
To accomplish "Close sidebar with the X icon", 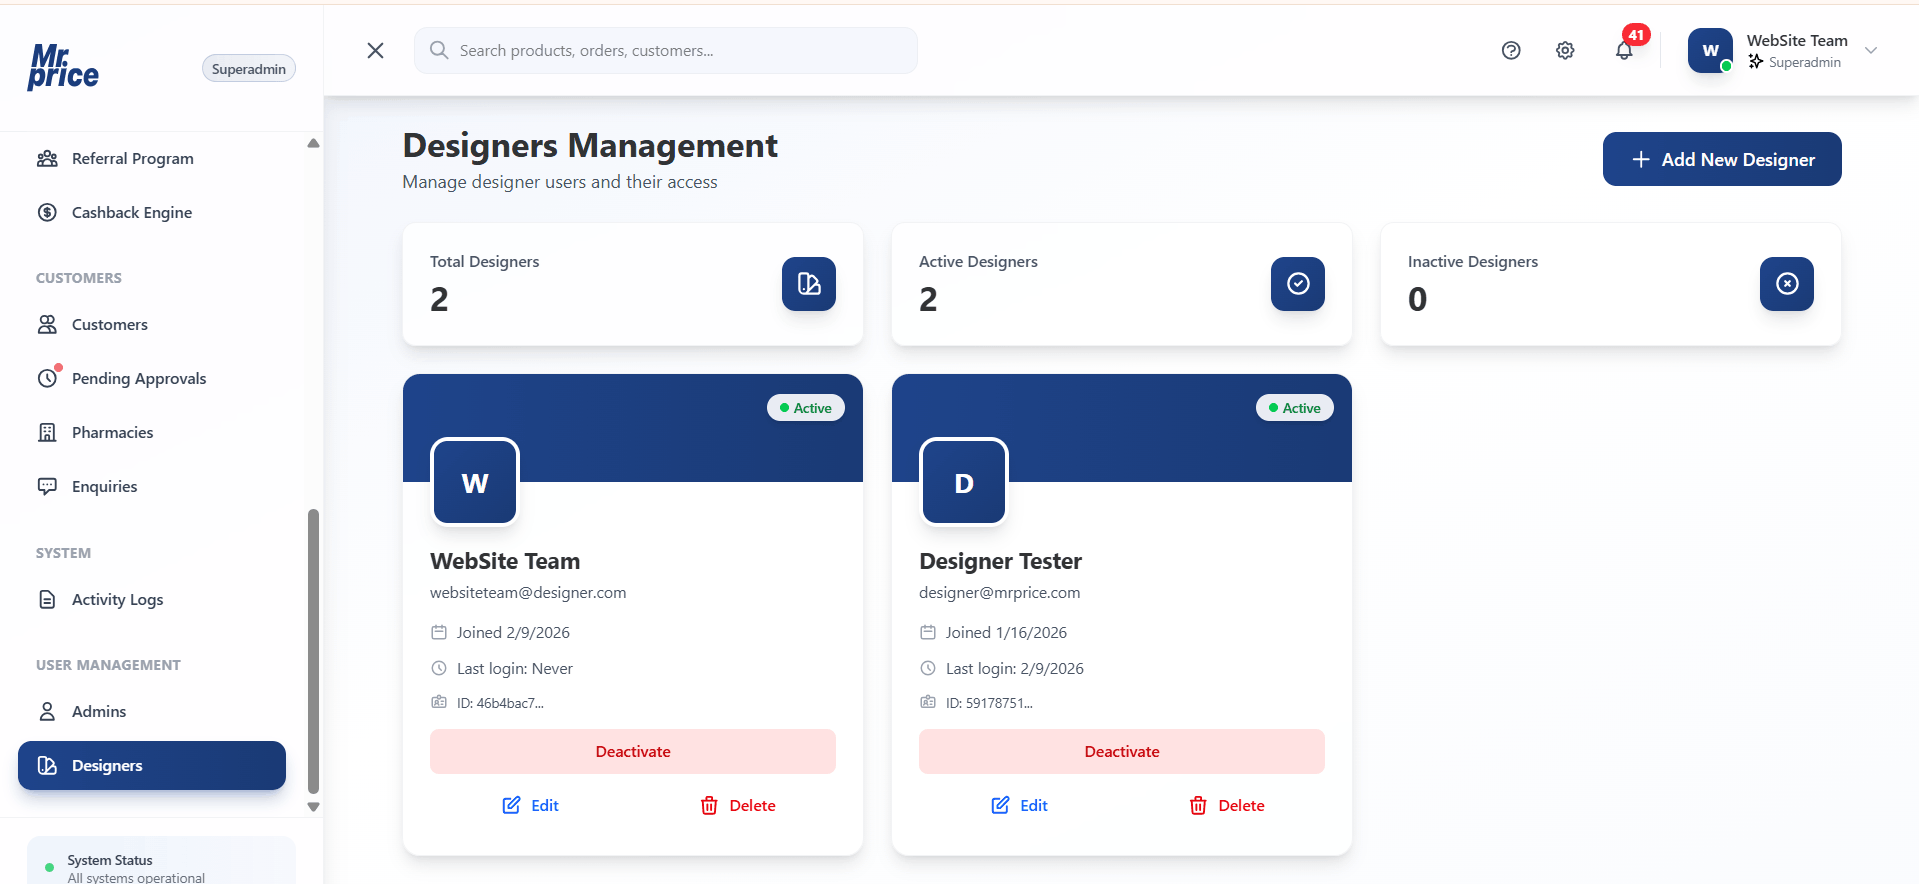I will click(x=375, y=50).
